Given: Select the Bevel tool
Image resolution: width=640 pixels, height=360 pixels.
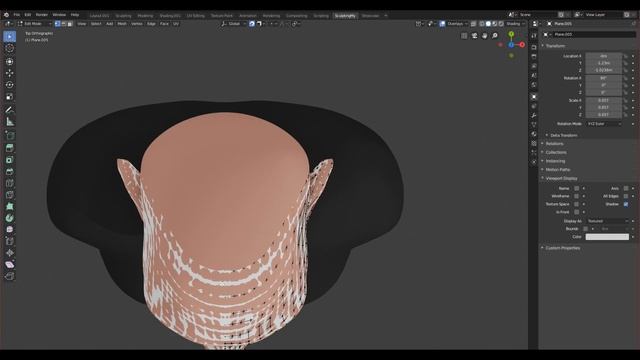Looking at the screenshot, I should tap(10, 171).
